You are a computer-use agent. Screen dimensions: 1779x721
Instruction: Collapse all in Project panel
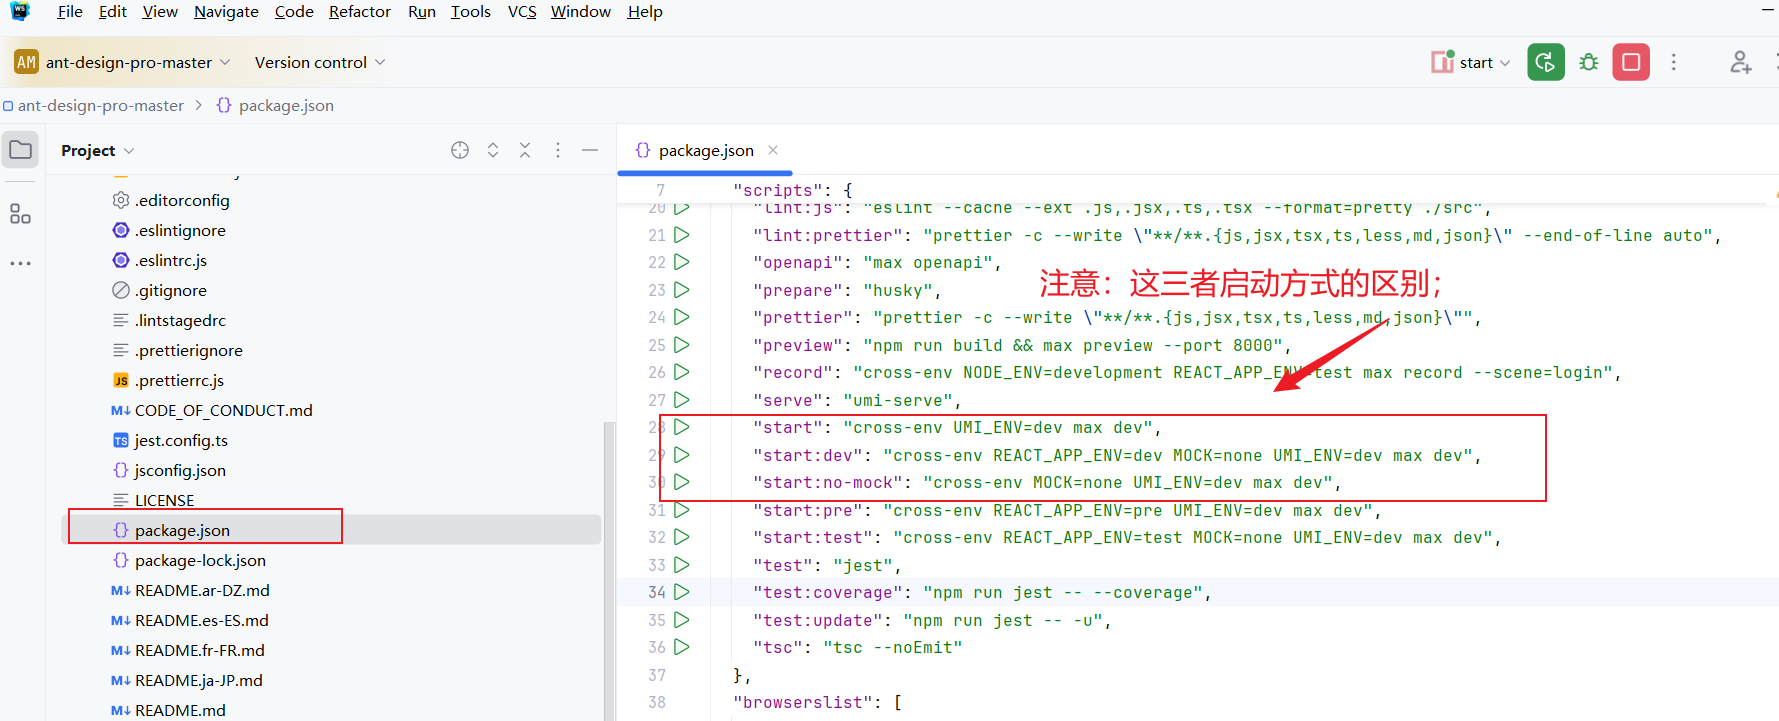(x=525, y=150)
